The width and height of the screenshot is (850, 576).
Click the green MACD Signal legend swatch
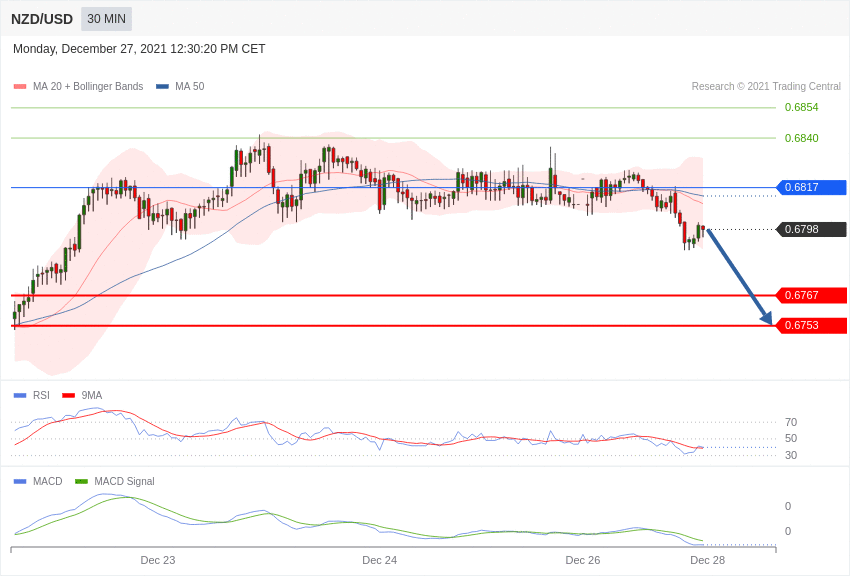point(81,481)
